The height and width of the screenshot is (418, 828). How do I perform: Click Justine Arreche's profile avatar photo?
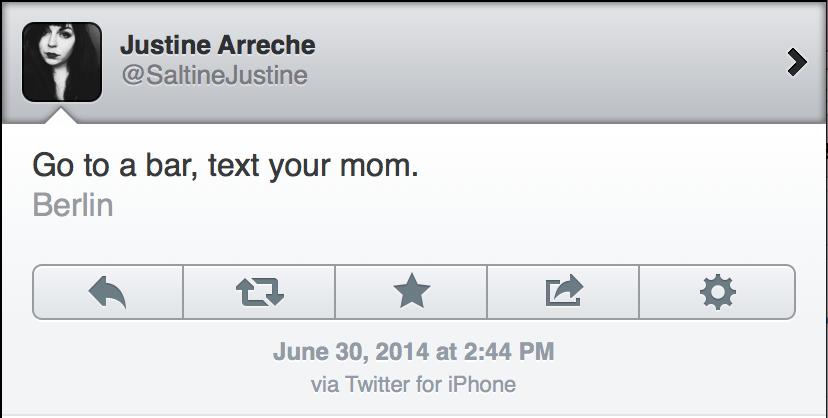[x=61, y=62]
